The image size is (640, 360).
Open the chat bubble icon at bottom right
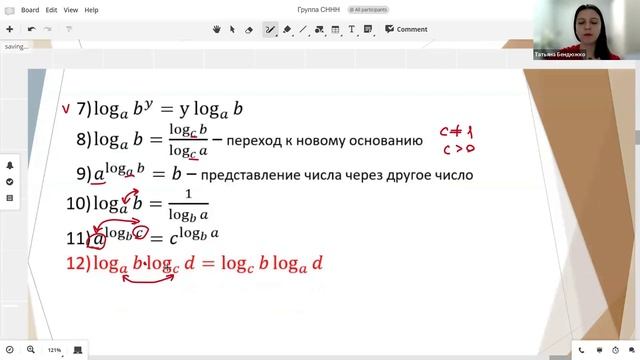click(632, 350)
